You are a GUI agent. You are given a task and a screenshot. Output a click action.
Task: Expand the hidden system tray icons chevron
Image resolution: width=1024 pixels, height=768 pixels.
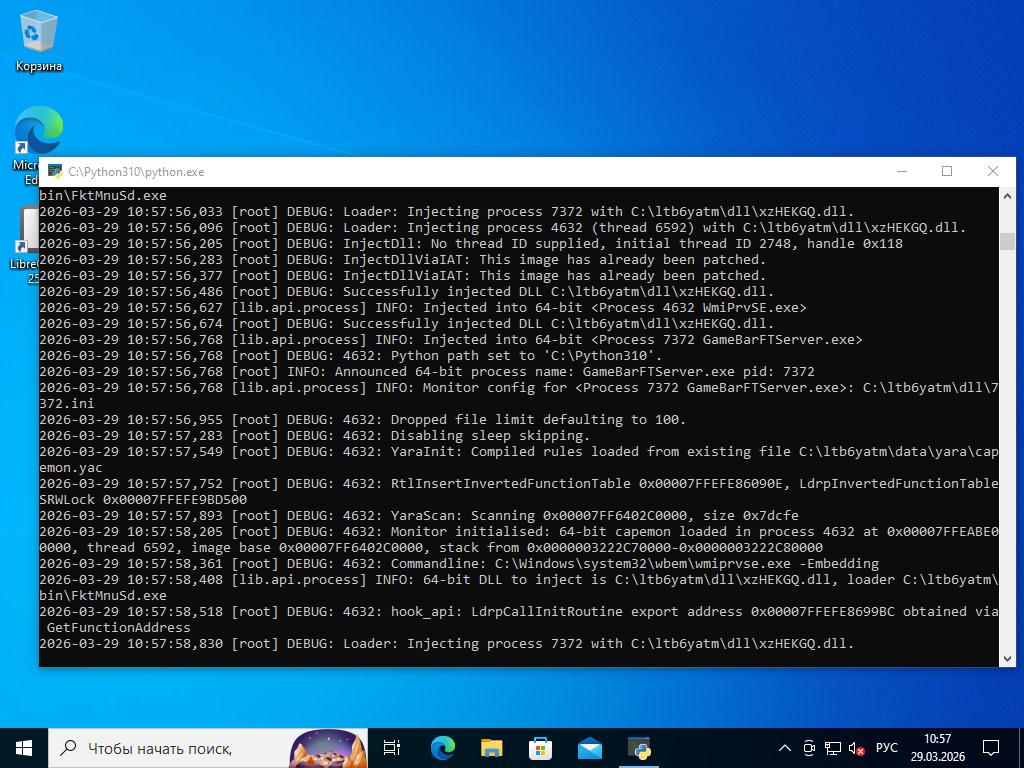pyautogui.click(x=785, y=748)
